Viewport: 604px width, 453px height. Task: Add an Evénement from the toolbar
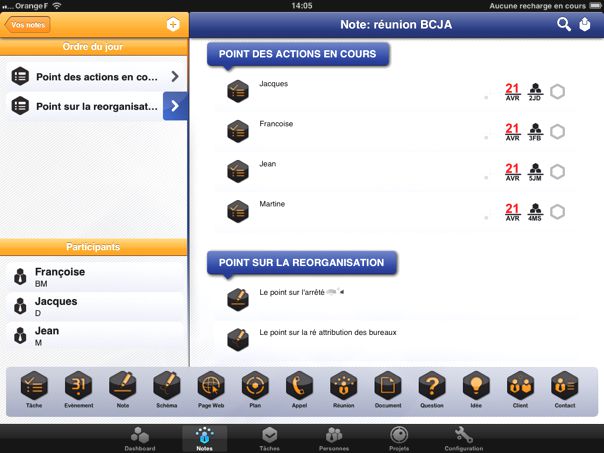(x=77, y=388)
